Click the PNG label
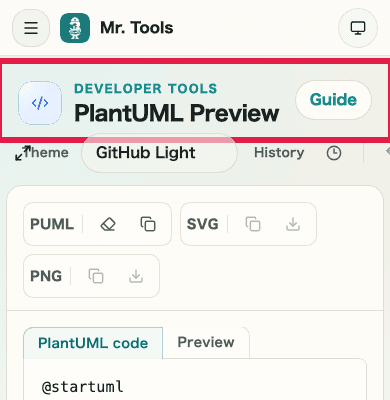This screenshot has width=390, height=400. click(x=46, y=276)
